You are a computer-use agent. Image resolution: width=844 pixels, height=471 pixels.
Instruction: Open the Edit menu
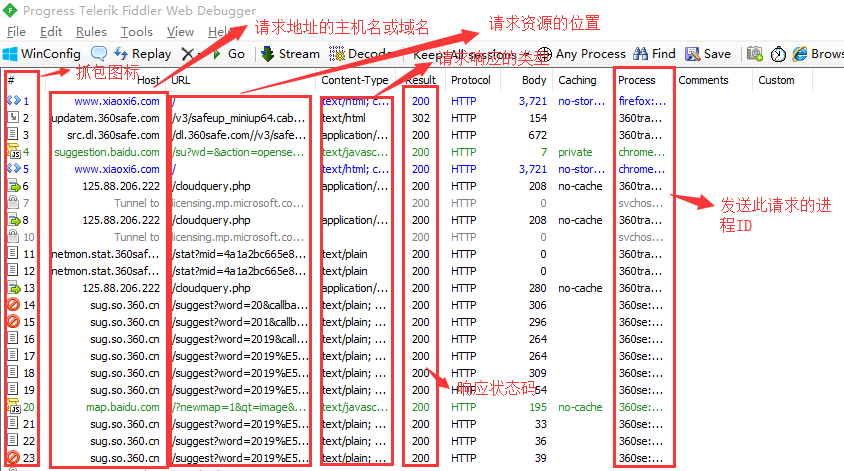coord(51,32)
